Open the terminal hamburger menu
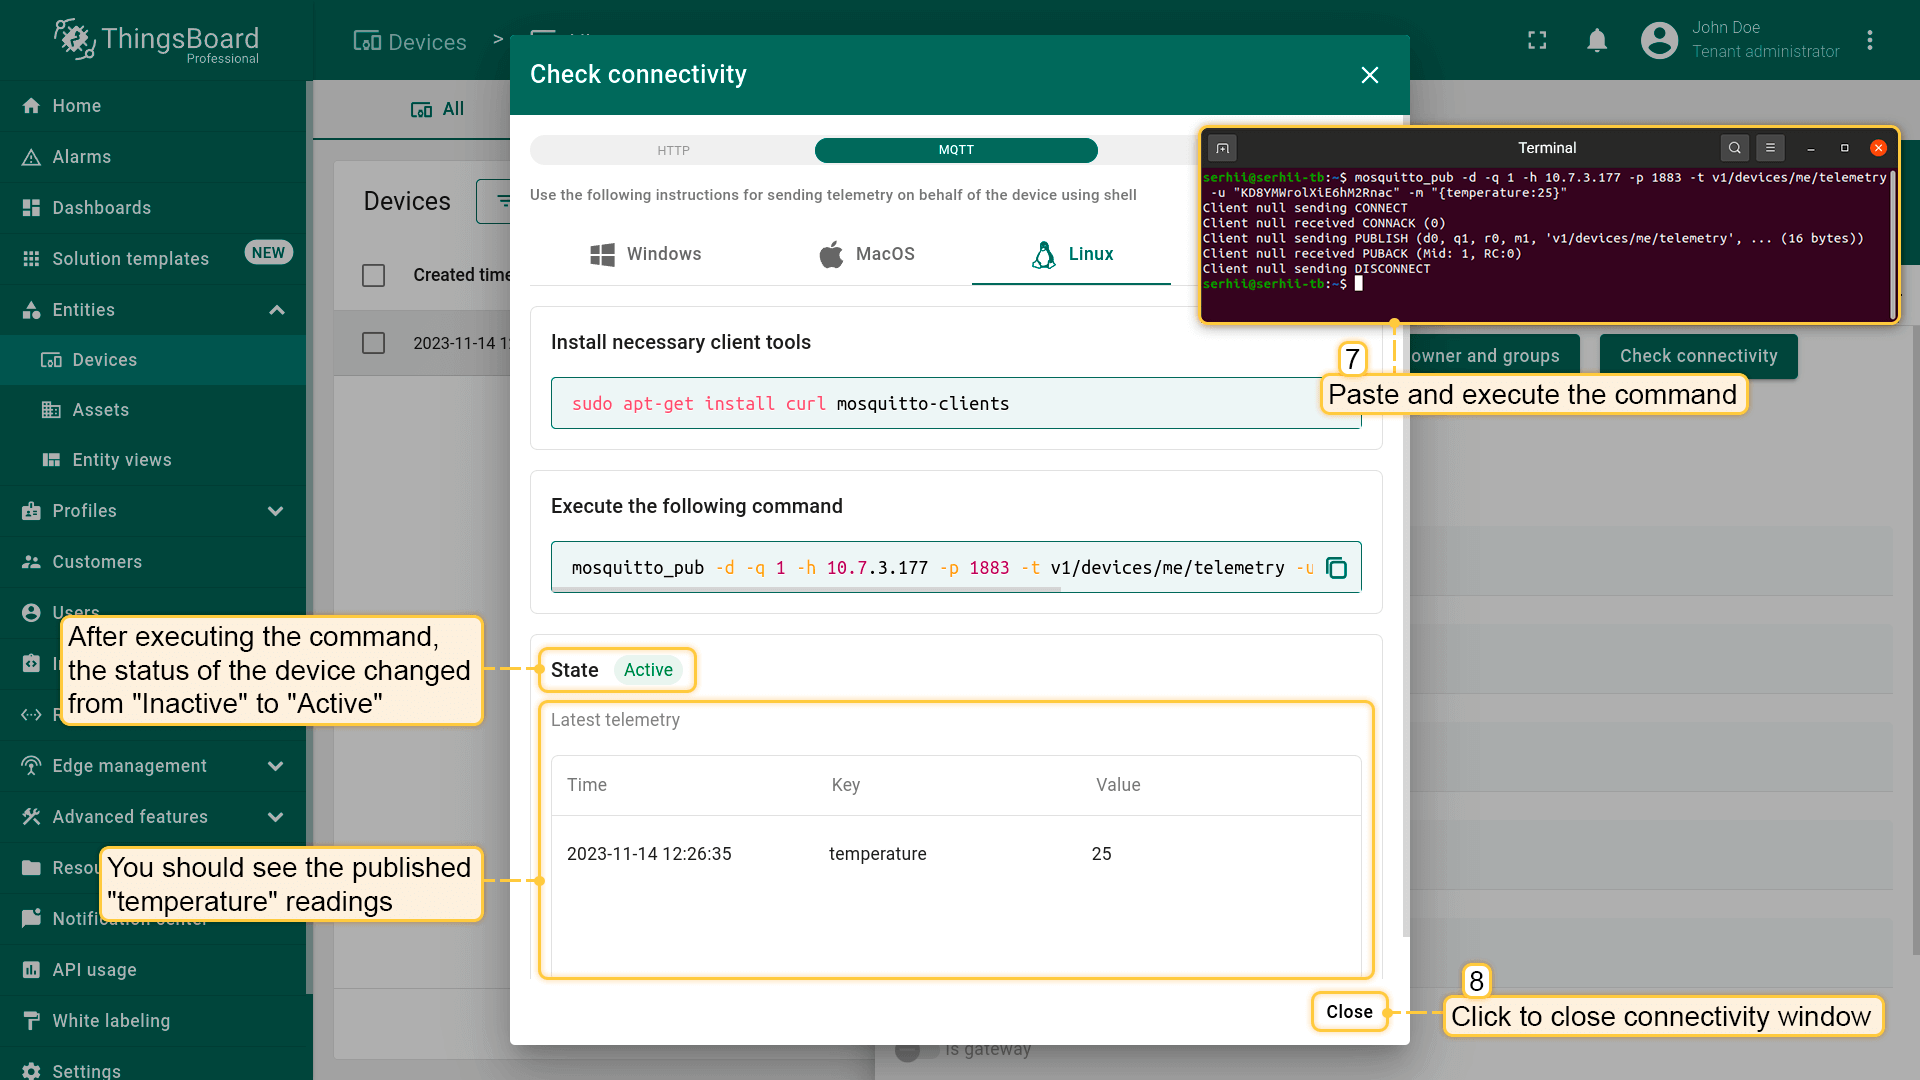The image size is (1920, 1080). (x=1770, y=148)
